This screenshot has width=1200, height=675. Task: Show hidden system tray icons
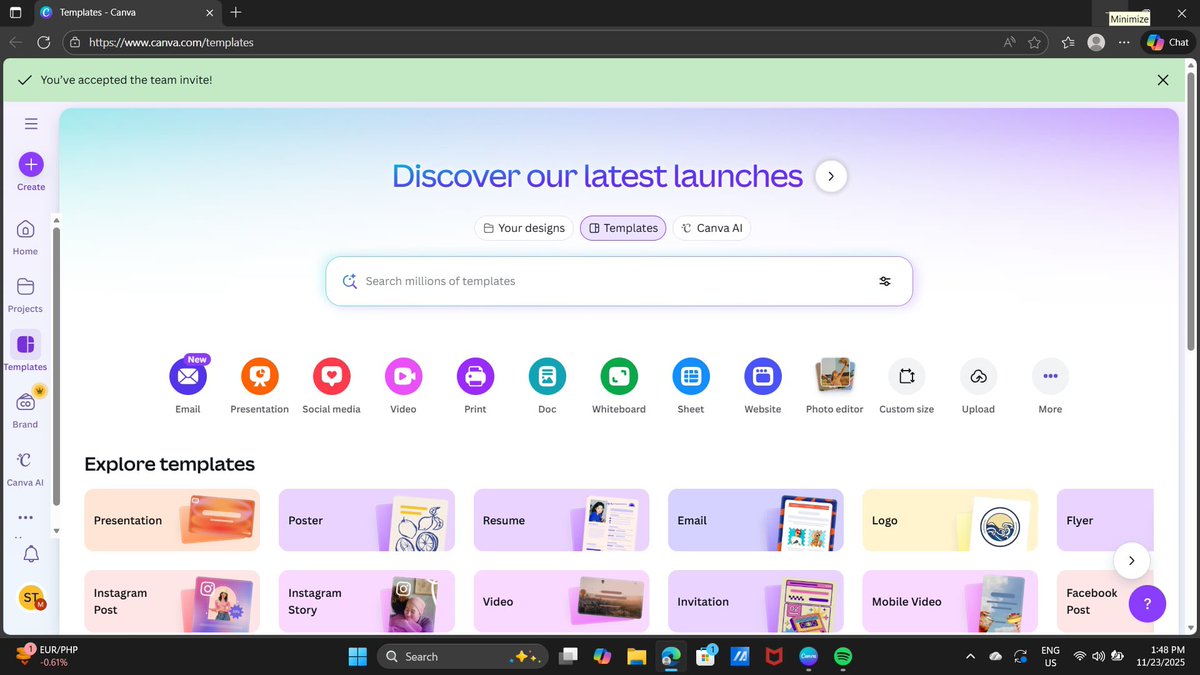(970, 656)
